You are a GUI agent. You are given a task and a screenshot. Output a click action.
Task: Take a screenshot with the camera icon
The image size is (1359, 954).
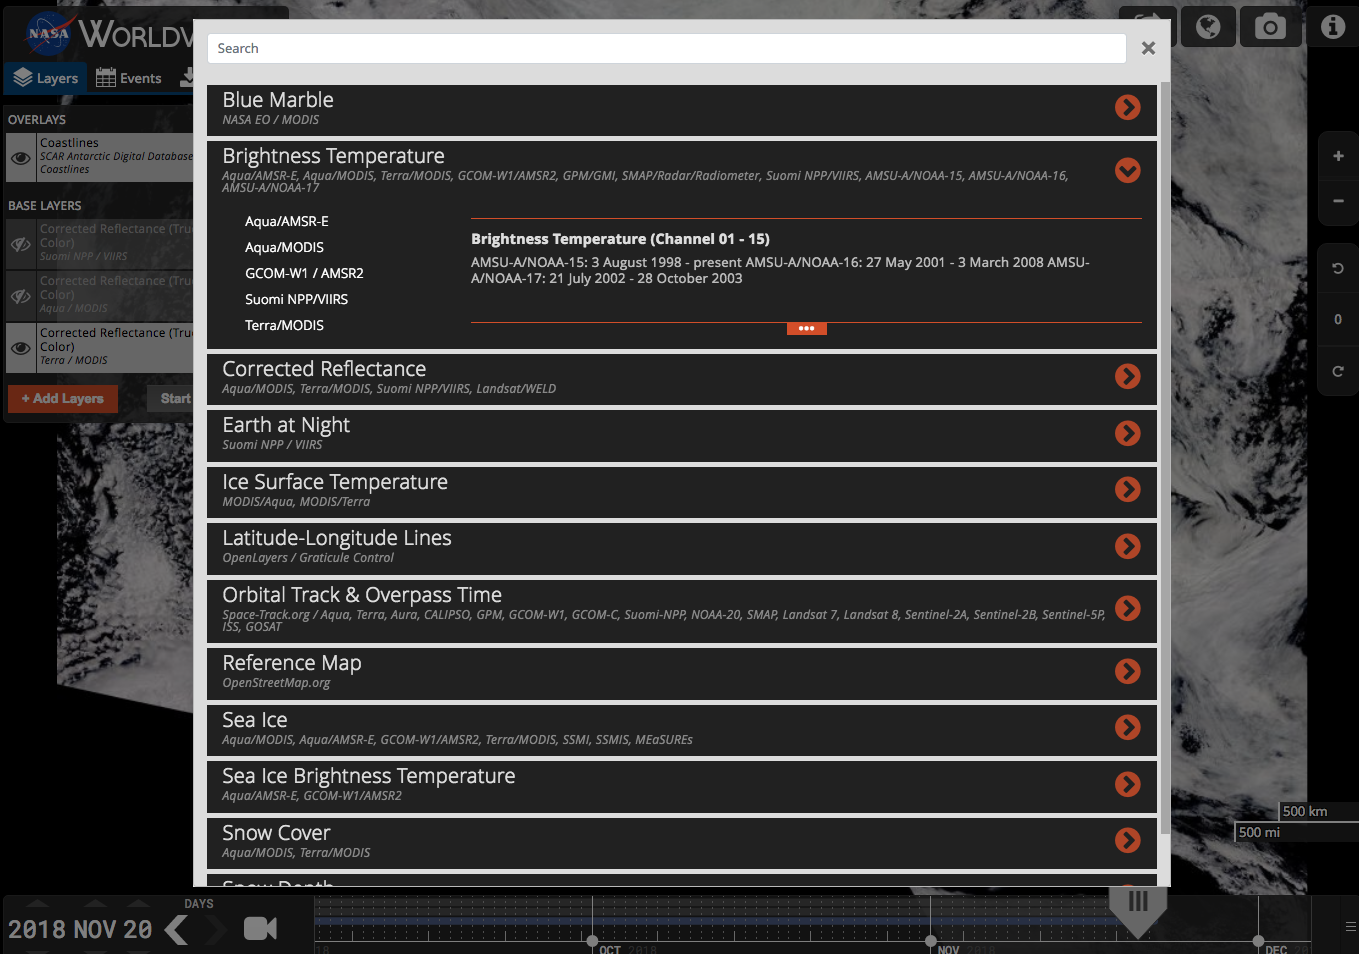1270,27
